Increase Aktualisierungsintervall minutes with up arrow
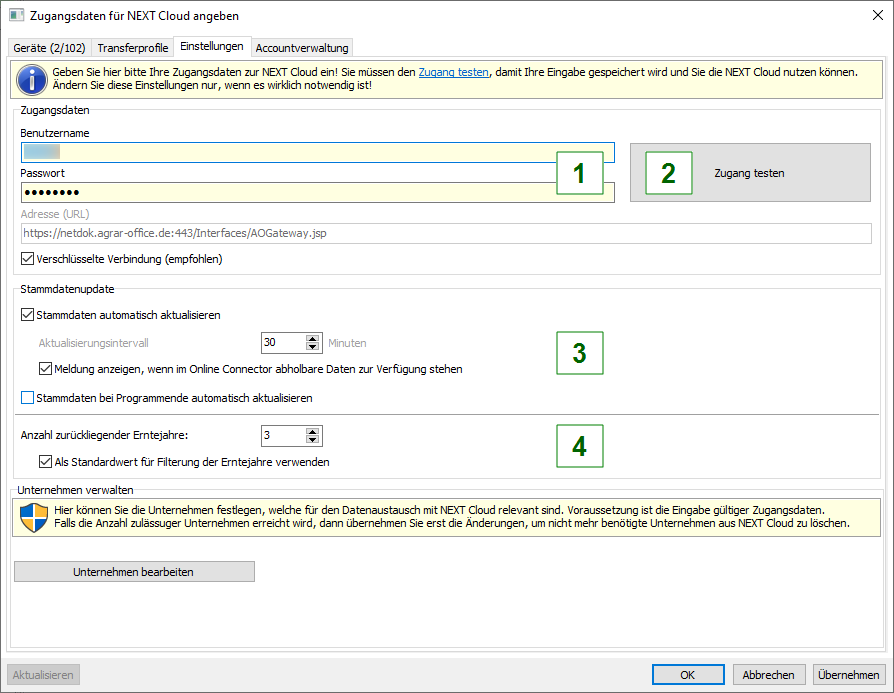The image size is (894, 693). pyautogui.click(x=313, y=338)
